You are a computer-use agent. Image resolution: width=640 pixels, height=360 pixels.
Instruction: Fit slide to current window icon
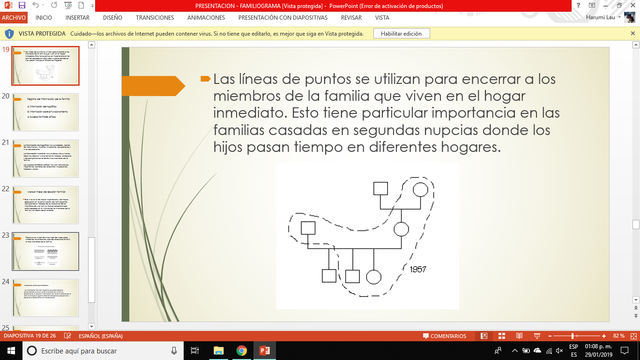633,336
